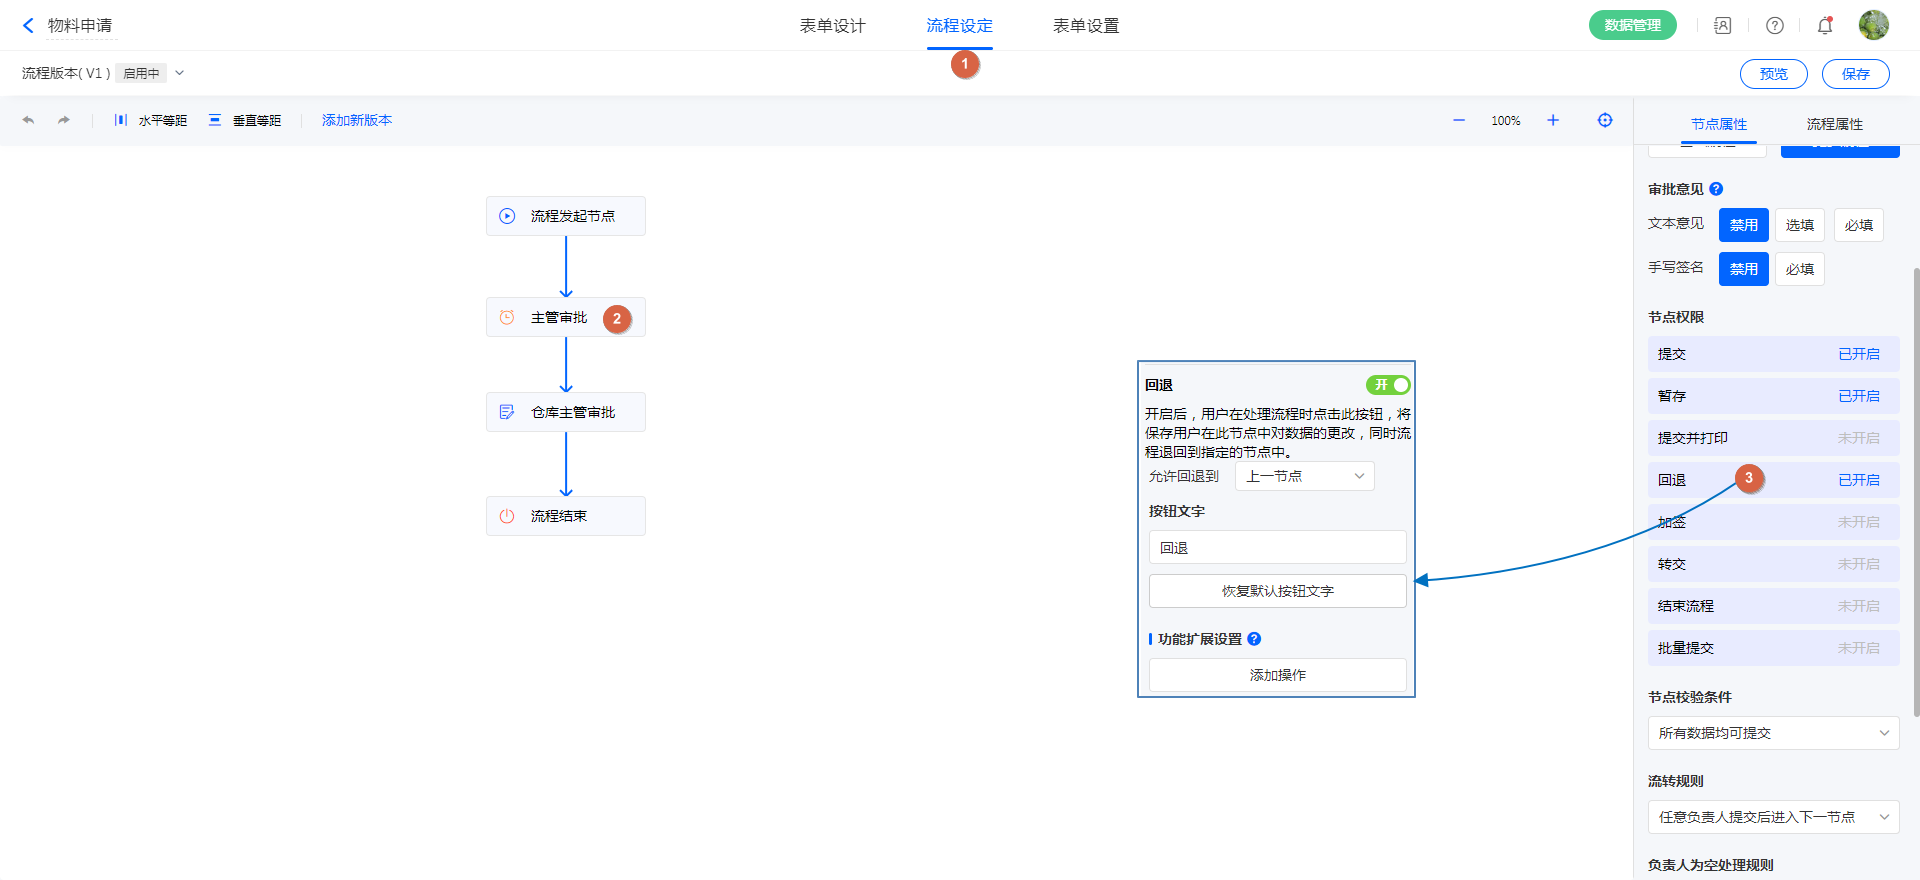
Task: Zoom out with the minus icon
Action: coord(1459,120)
